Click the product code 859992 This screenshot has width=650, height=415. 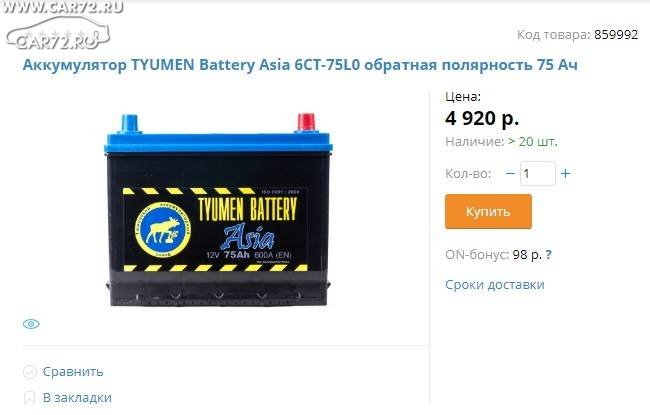(x=616, y=34)
